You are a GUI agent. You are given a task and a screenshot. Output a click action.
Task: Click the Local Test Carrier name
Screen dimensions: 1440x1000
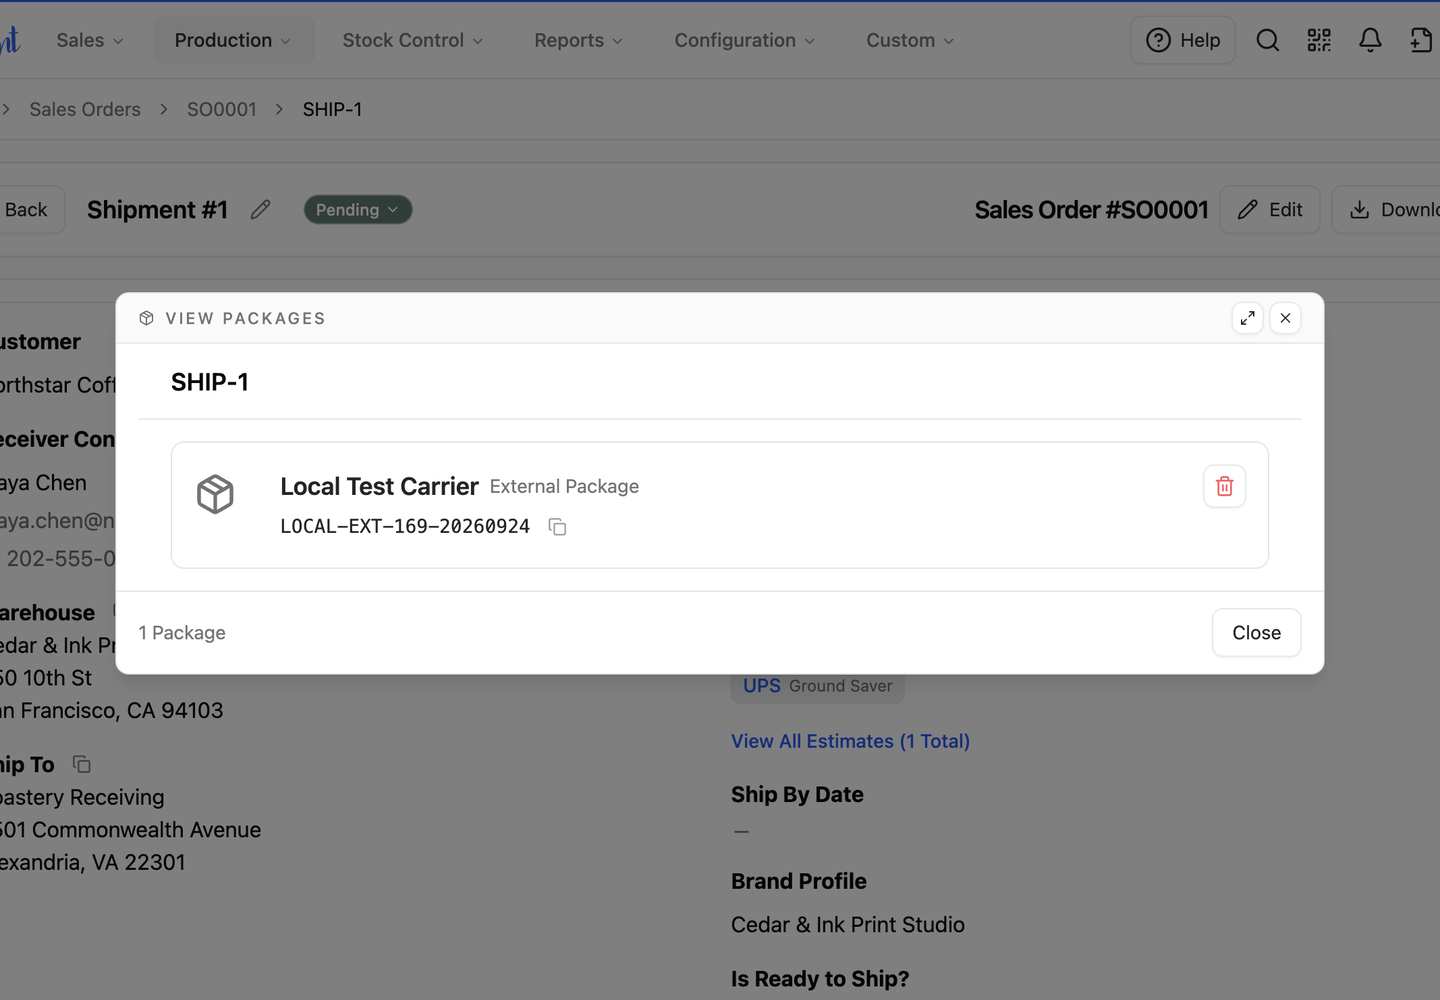pos(379,486)
